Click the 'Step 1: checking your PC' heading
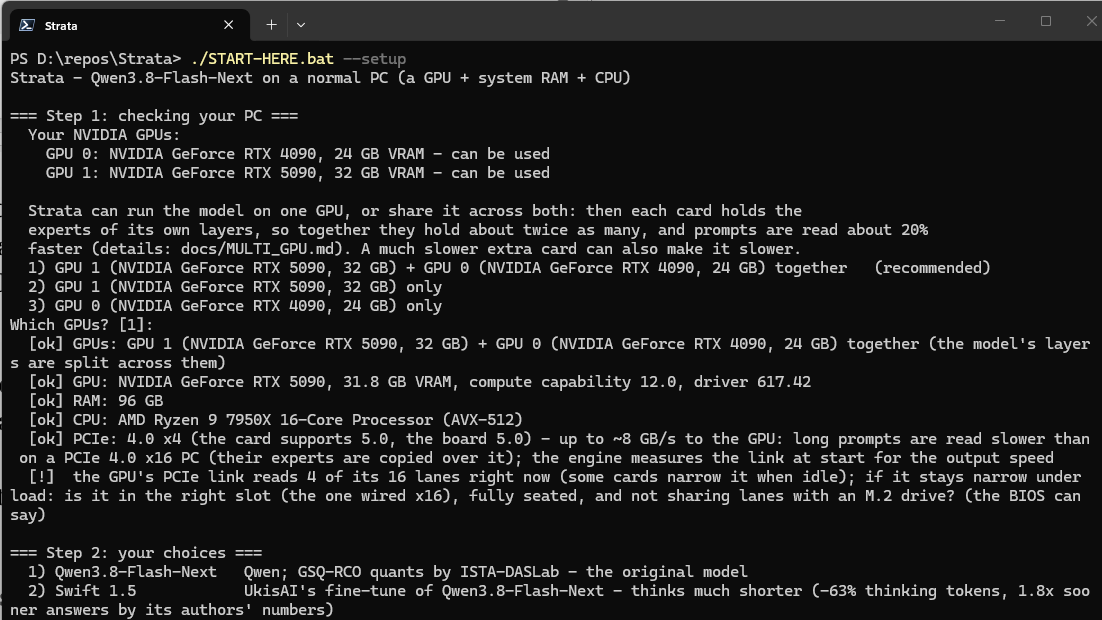 (154, 116)
